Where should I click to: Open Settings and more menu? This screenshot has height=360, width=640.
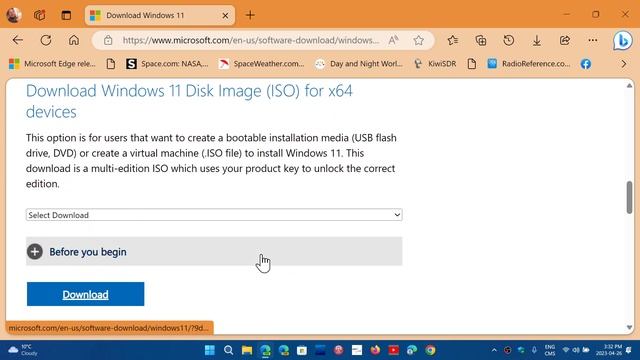click(593, 40)
